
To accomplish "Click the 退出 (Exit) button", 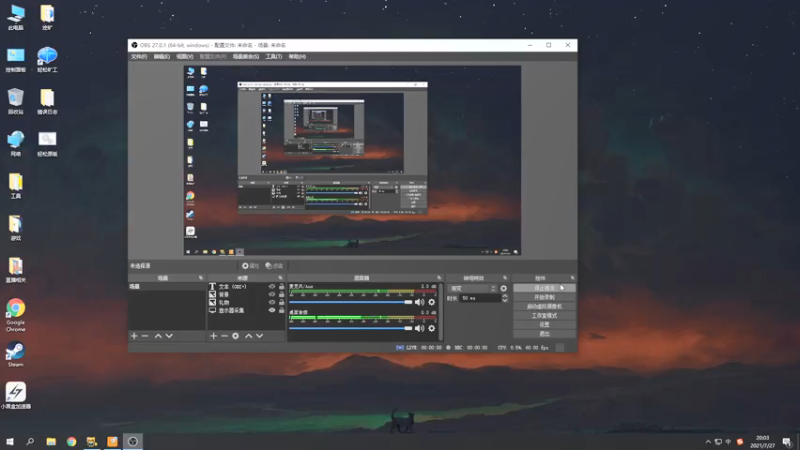I will (544, 334).
